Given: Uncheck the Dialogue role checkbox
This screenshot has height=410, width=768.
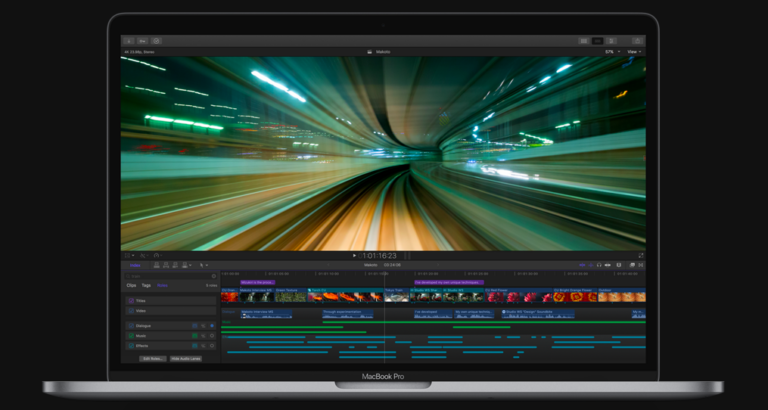Looking at the screenshot, I should click(x=131, y=326).
